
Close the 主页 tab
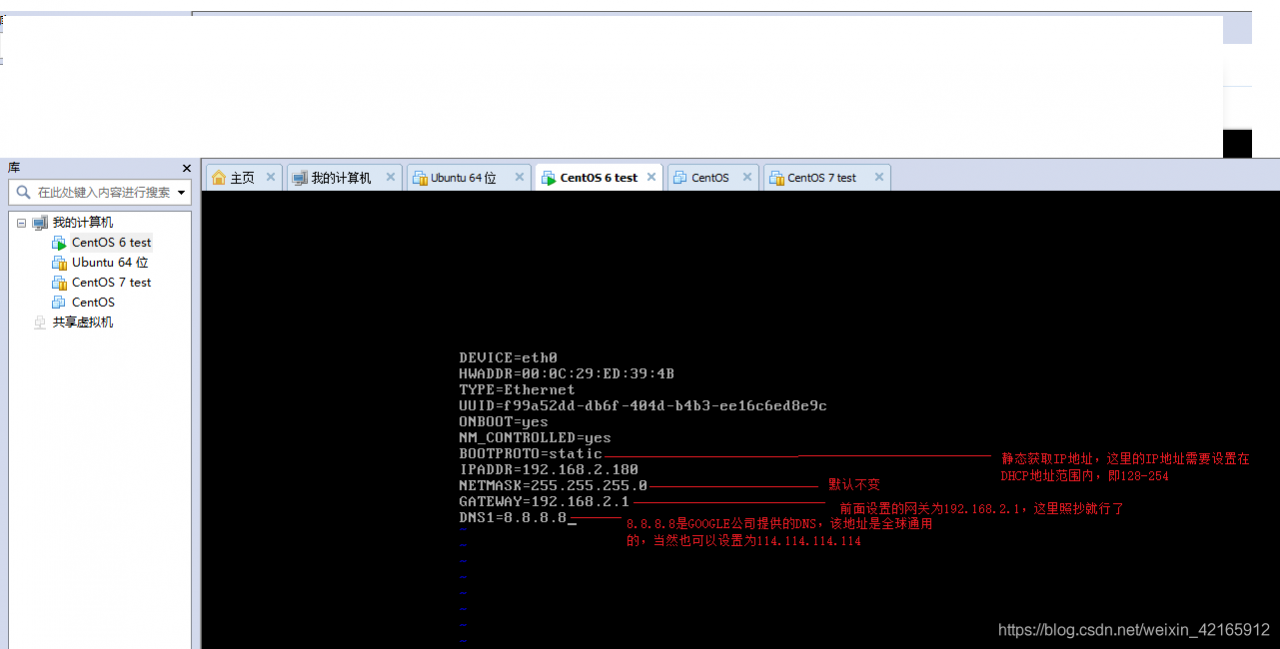point(270,177)
